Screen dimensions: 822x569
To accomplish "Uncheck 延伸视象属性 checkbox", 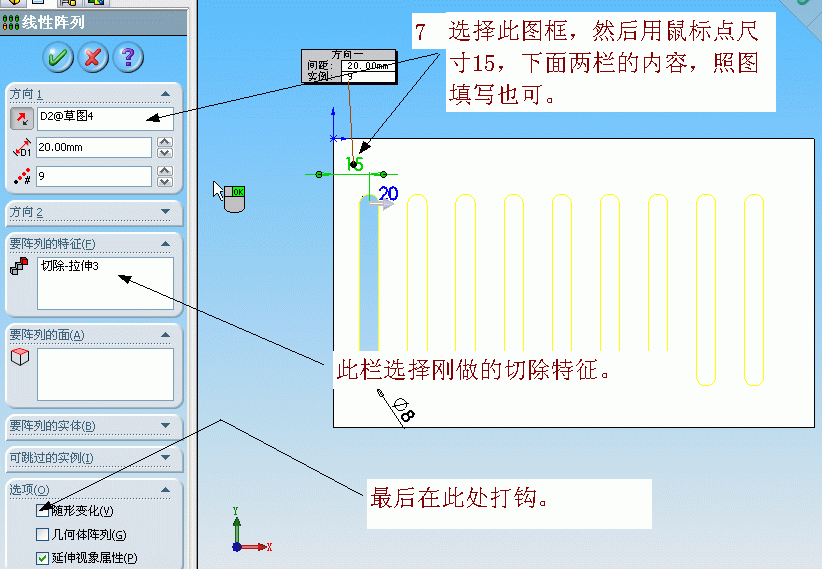I will coord(42,558).
